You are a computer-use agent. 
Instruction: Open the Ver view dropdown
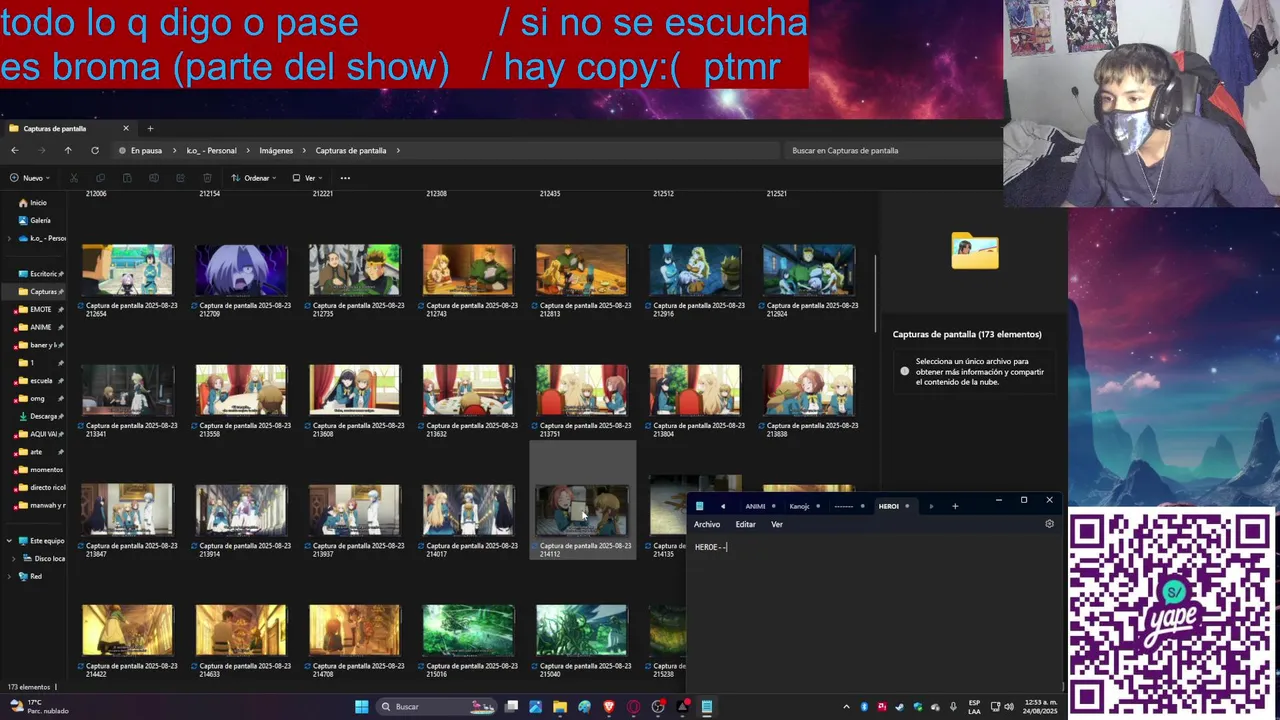[307, 178]
